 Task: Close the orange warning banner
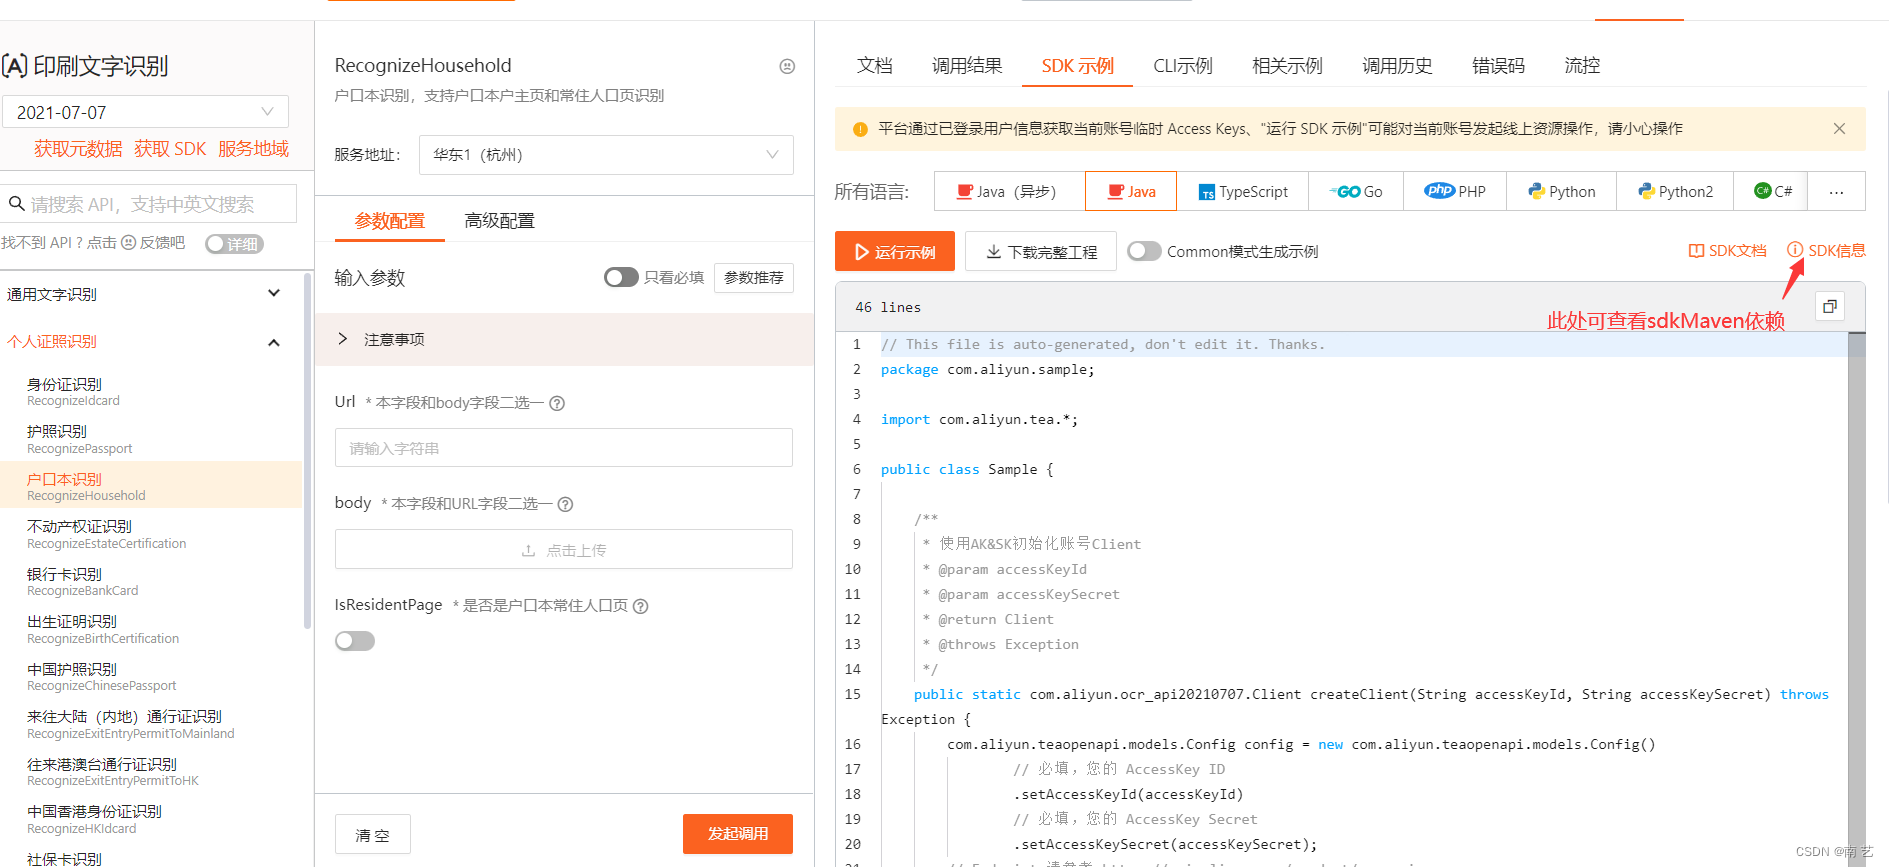(1839, 128)
